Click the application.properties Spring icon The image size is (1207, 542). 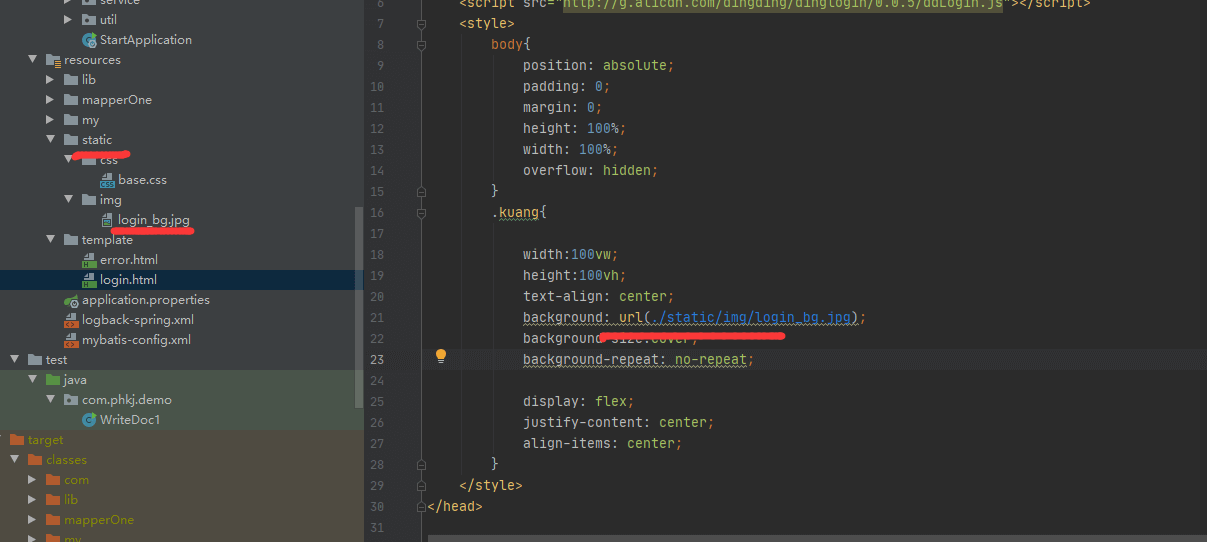point(71,300)
